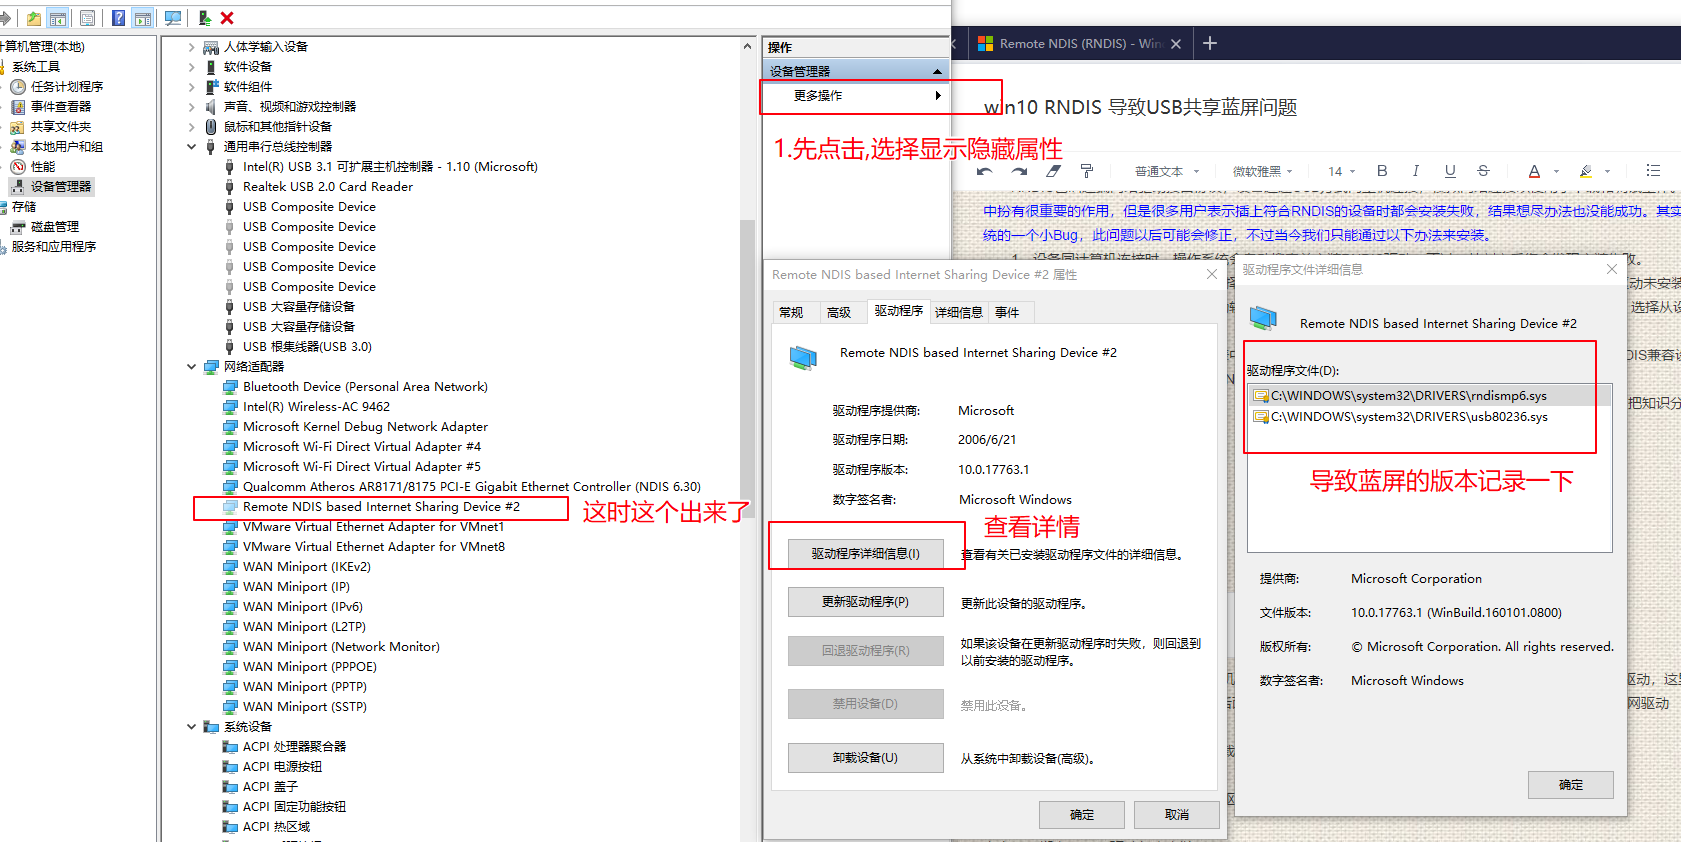Viewport: 1681px width, 842px height.
Task: Expand the 声音、视频和游戏控制器 category
Action: point(191,107)
